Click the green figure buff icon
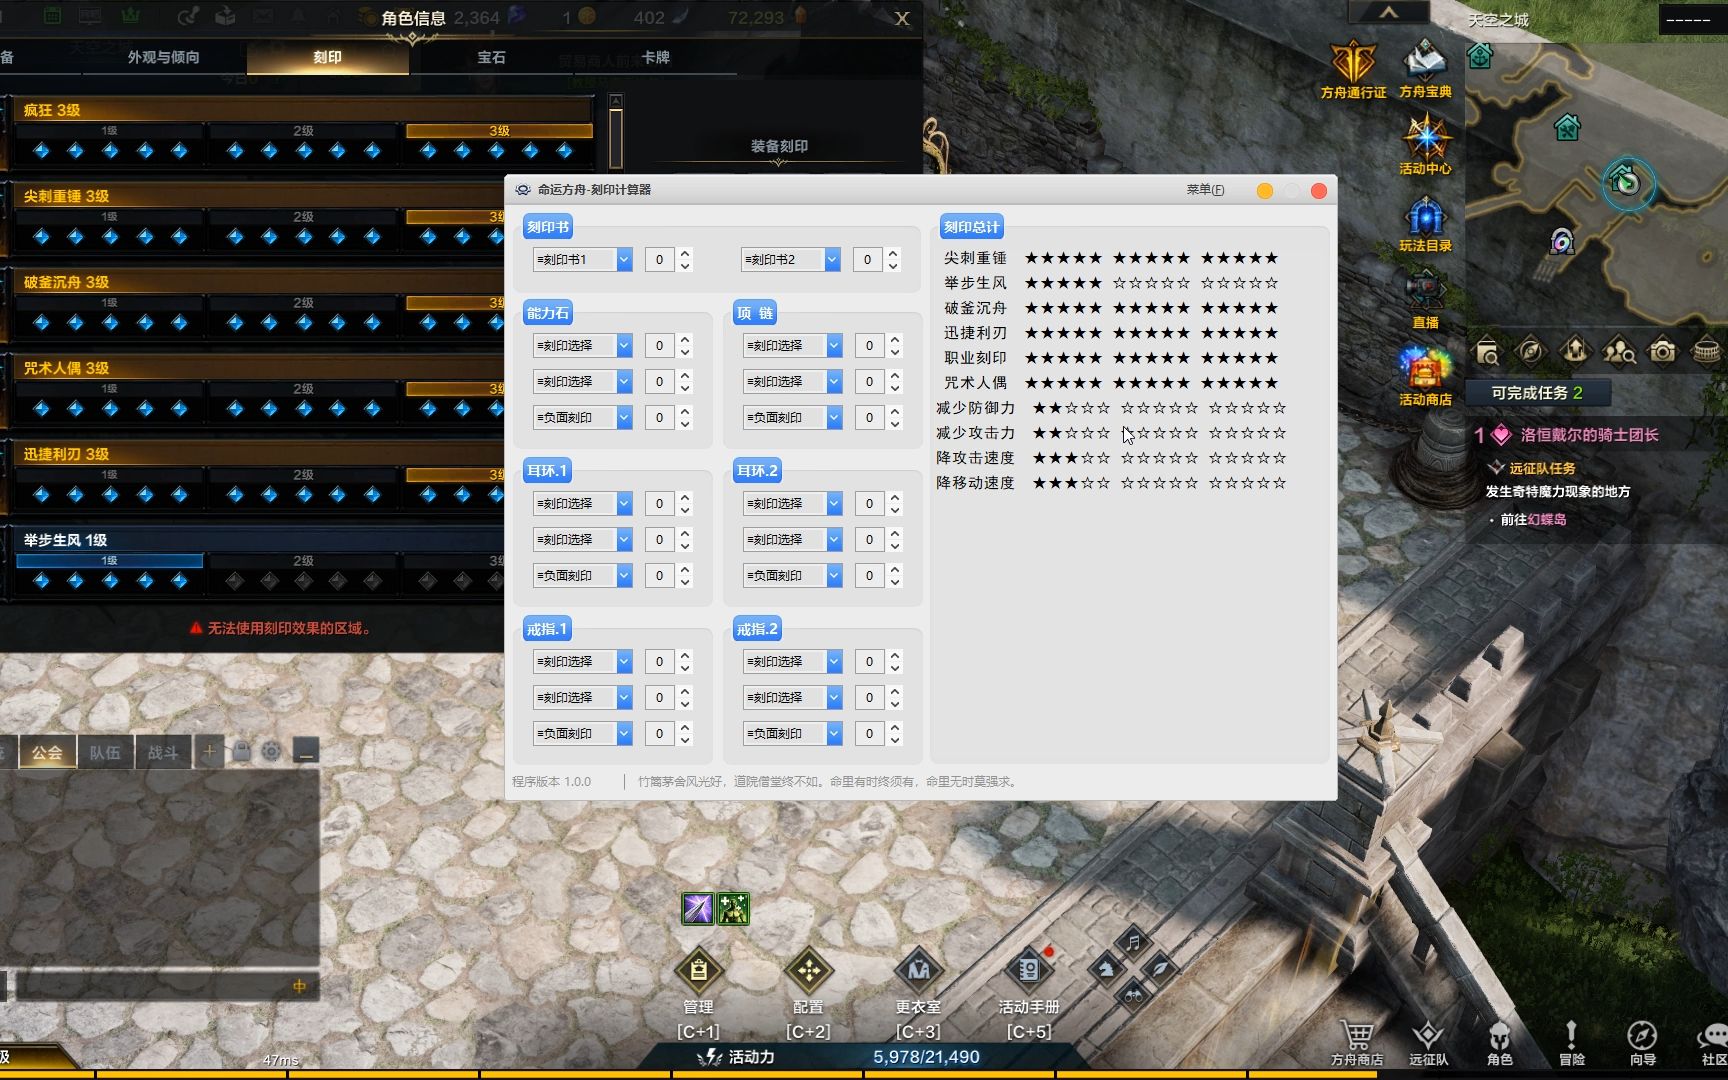Viewport: 1728px width, 1080px height. tap(733, 908)
